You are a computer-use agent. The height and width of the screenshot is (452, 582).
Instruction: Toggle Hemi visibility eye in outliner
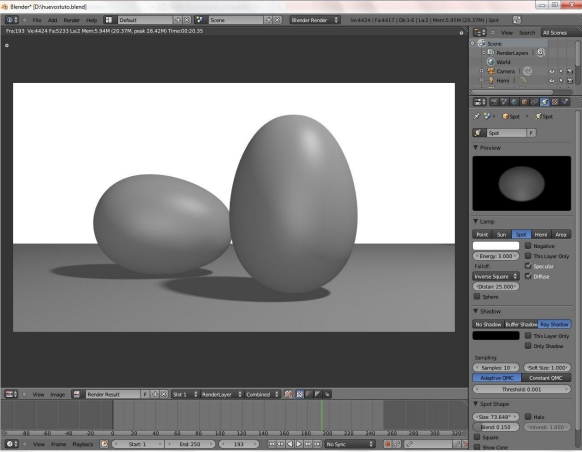(x=552, y=81)
